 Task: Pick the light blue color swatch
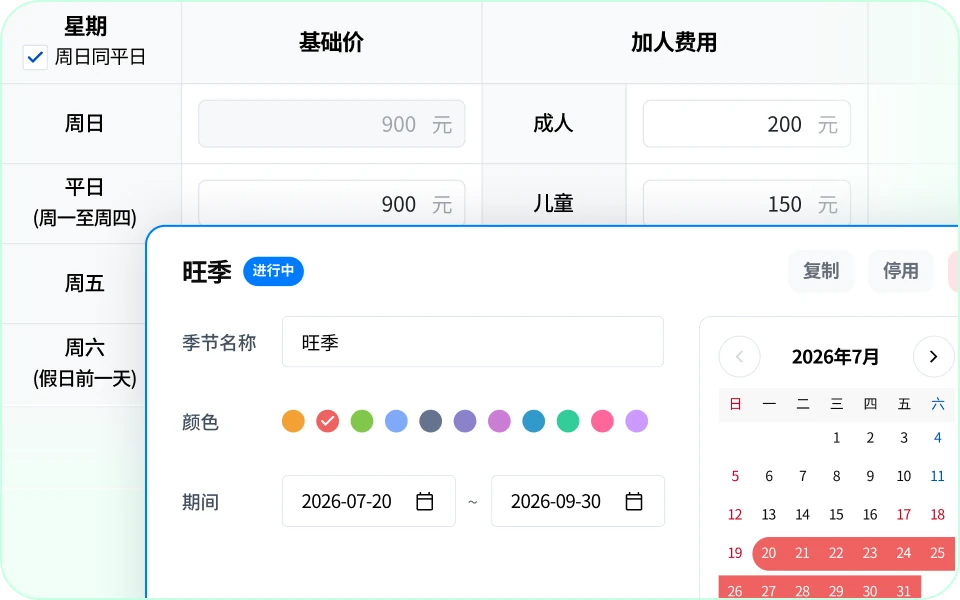(396, 421)
